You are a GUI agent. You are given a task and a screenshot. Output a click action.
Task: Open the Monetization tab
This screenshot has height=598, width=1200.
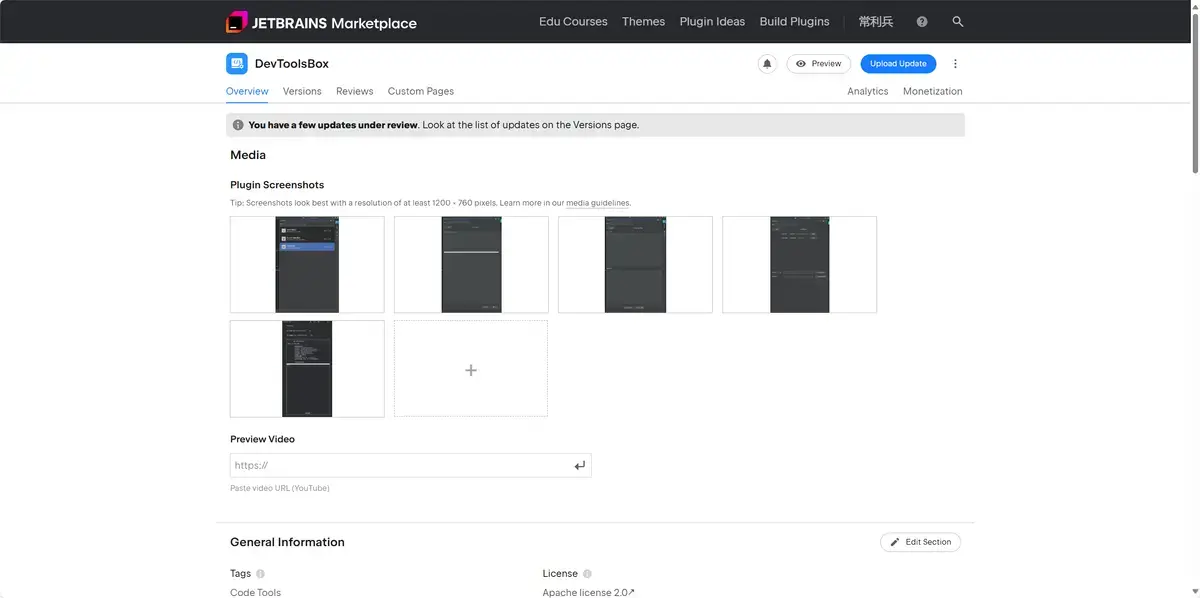click(933, 91)
